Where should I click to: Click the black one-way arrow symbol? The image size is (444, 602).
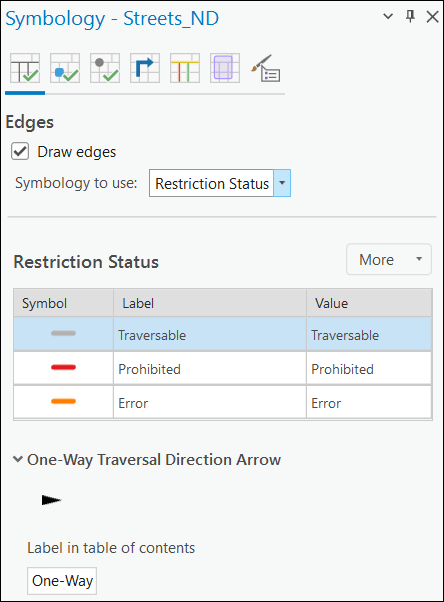[51, 500]
